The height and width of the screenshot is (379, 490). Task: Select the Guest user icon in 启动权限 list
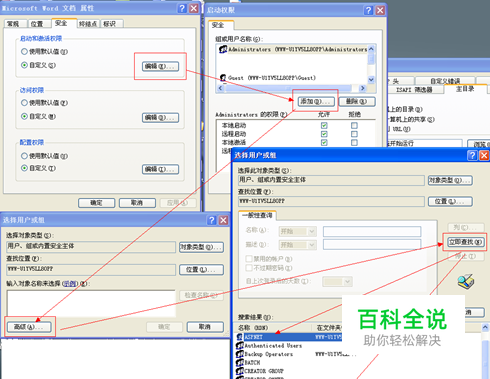coord(223,78)
